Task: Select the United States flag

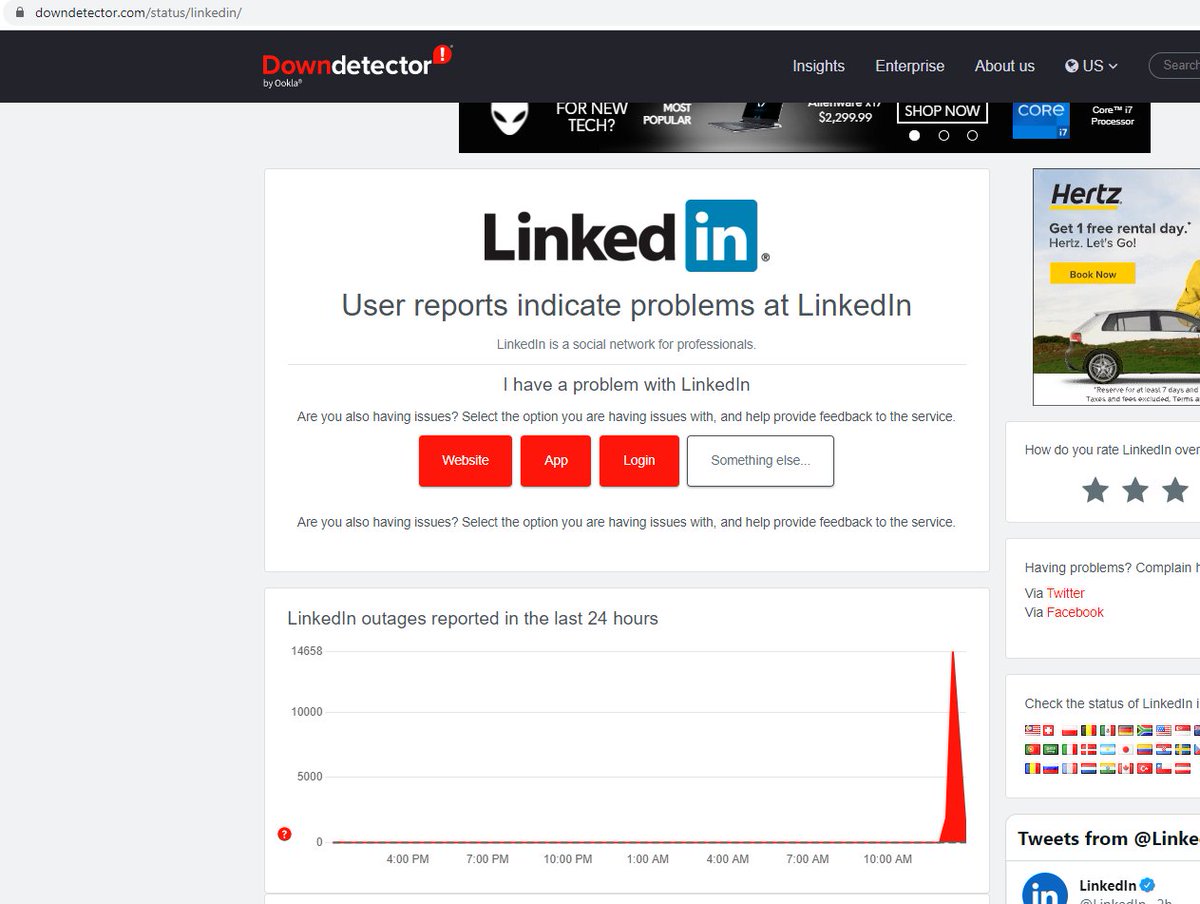Action: 1164,730
